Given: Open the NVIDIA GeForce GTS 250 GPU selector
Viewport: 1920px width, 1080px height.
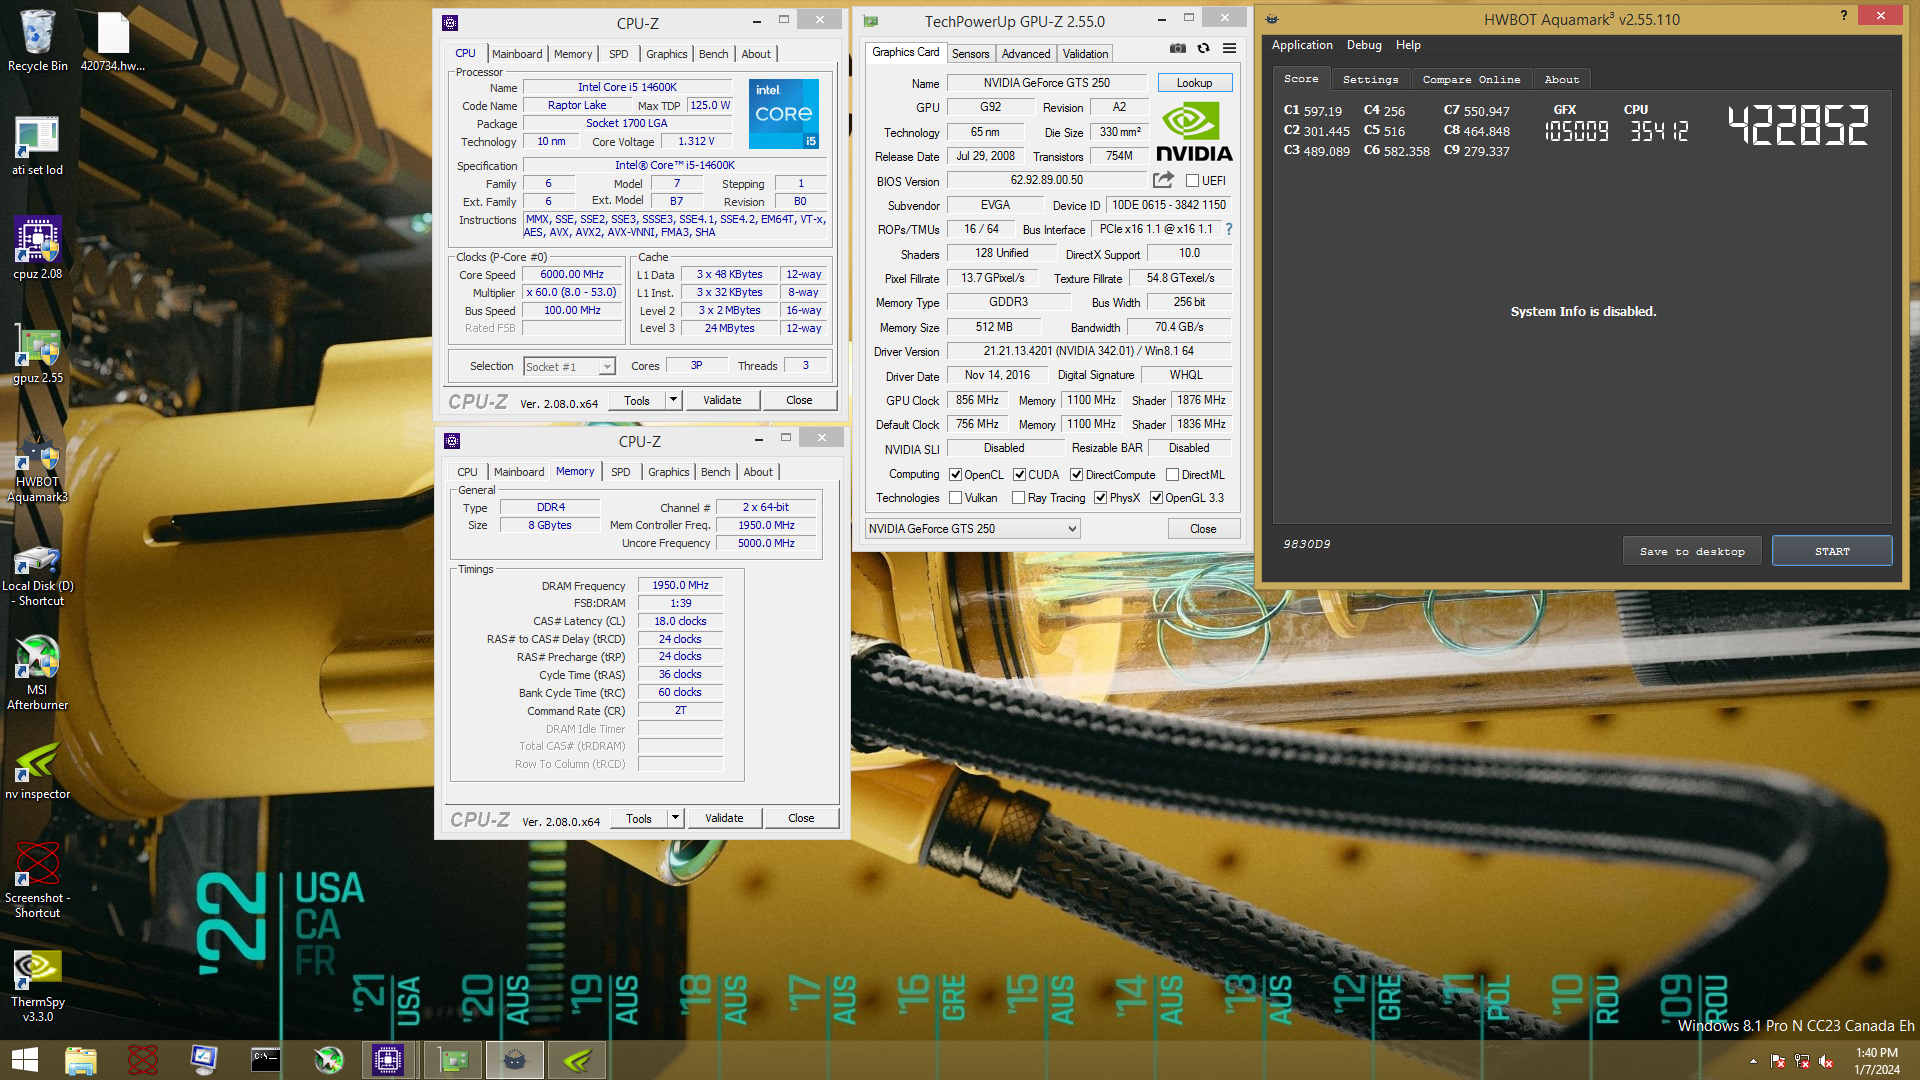Looking at the screenshot, I should pyautogui.click(x=972, y=529).
